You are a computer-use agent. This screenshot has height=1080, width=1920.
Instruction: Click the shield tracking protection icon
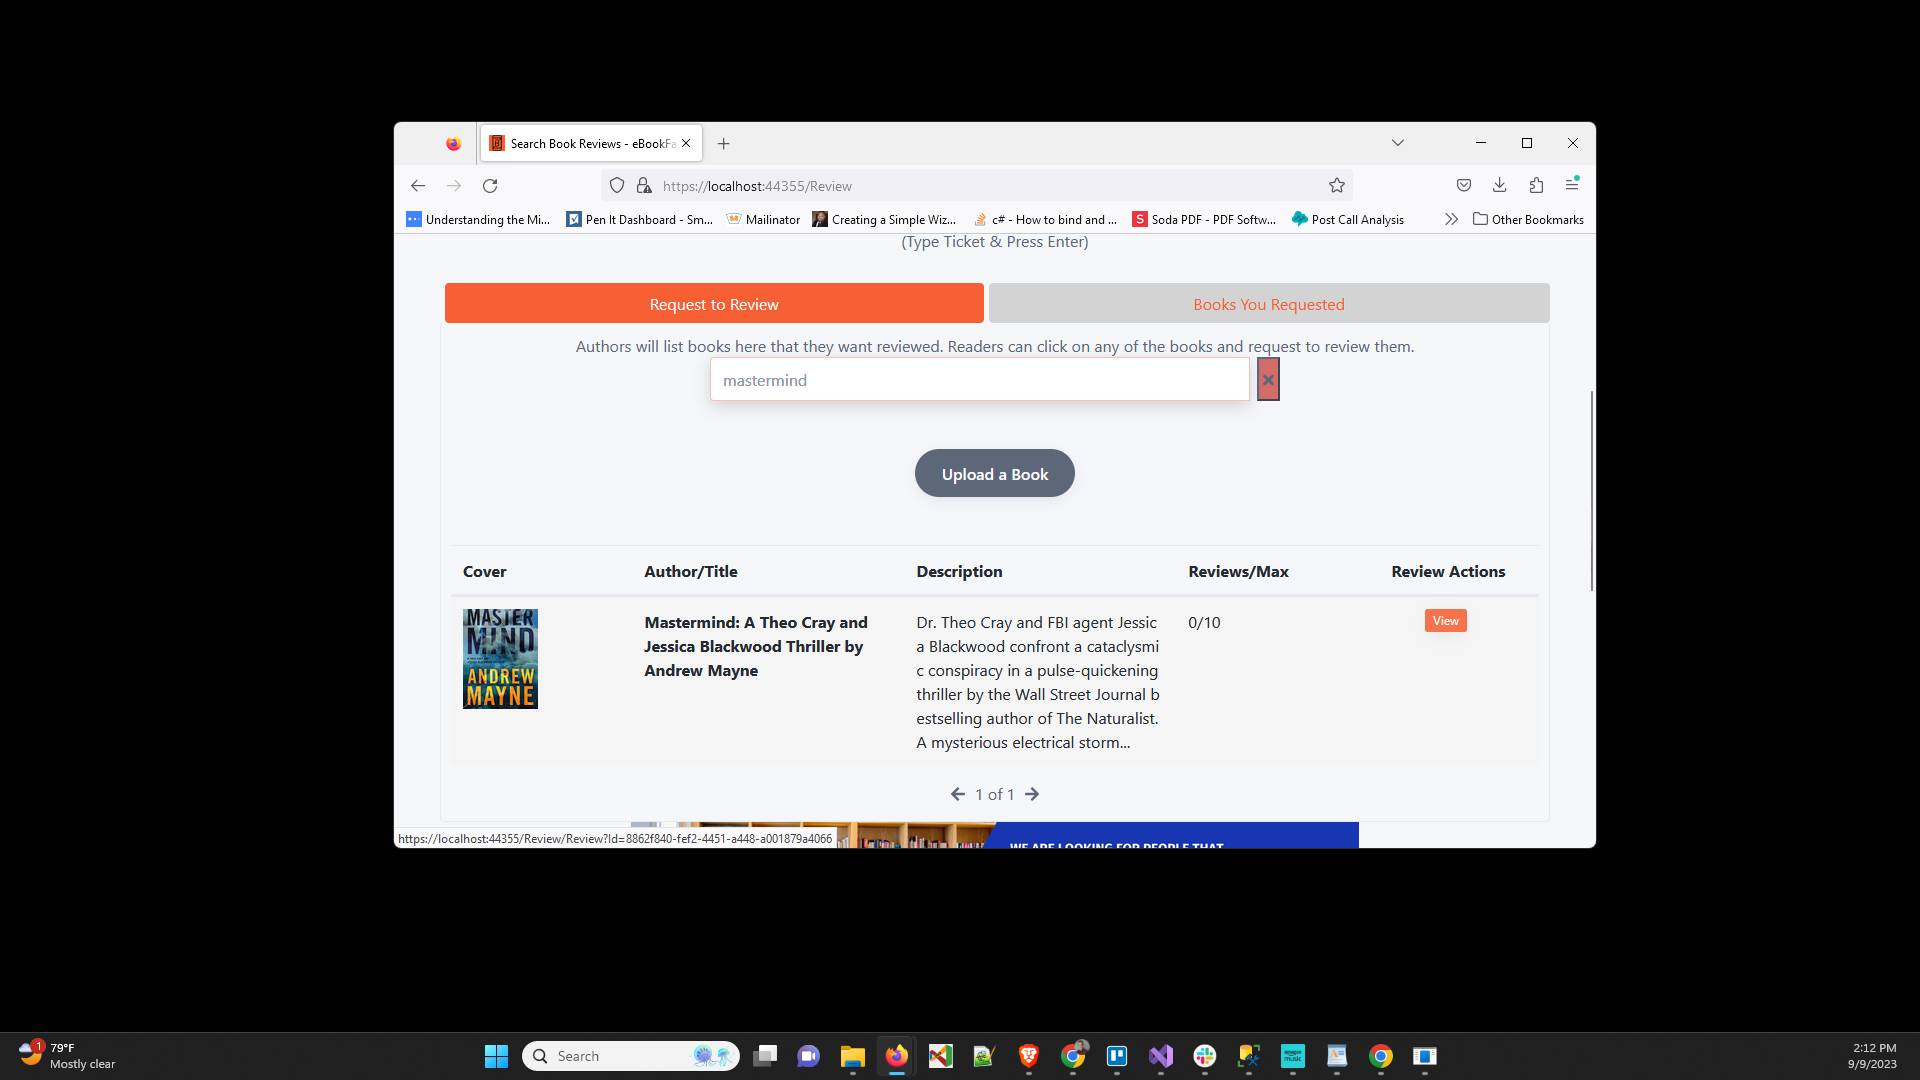click(x=617, y=185)
